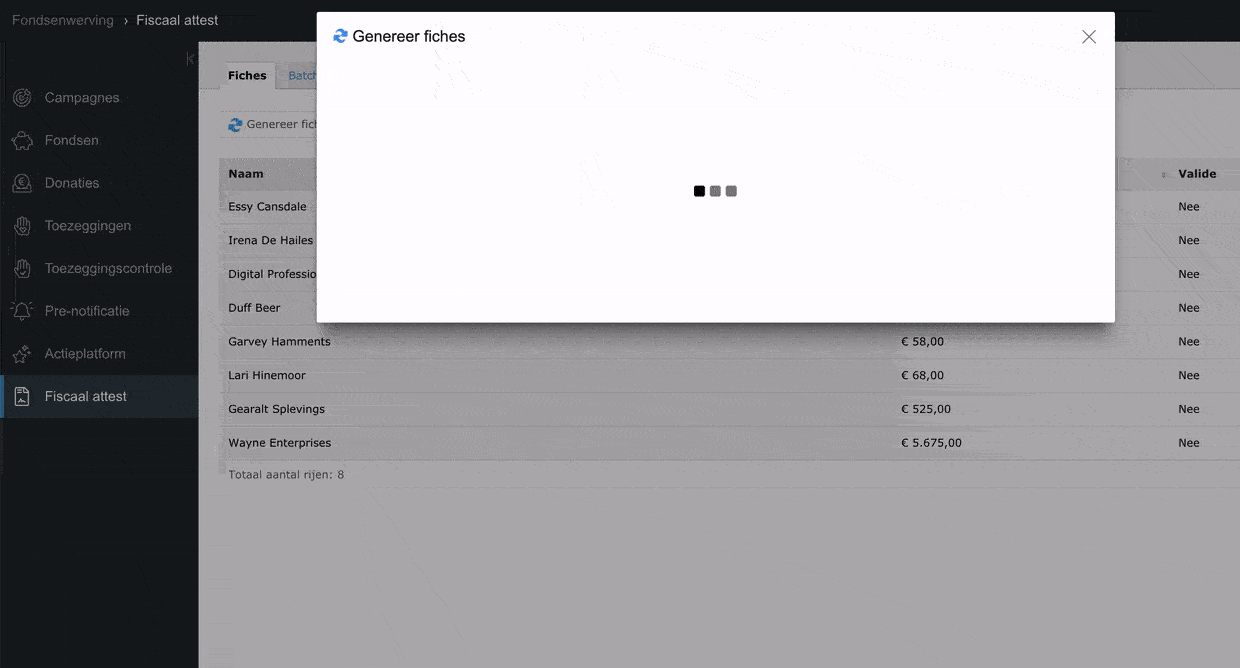This screenshot has height=668, width=1240.
Task: Click the Actieplatform star icon
Action: (x=22, y=354)
